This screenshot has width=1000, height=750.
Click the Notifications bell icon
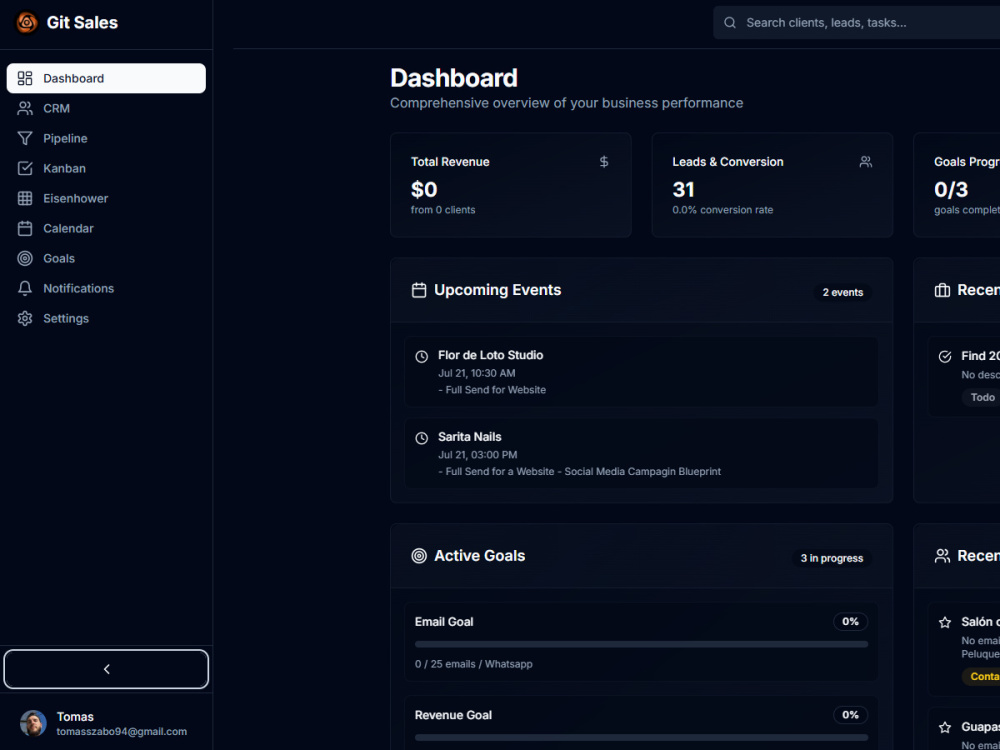pos(25,288)
